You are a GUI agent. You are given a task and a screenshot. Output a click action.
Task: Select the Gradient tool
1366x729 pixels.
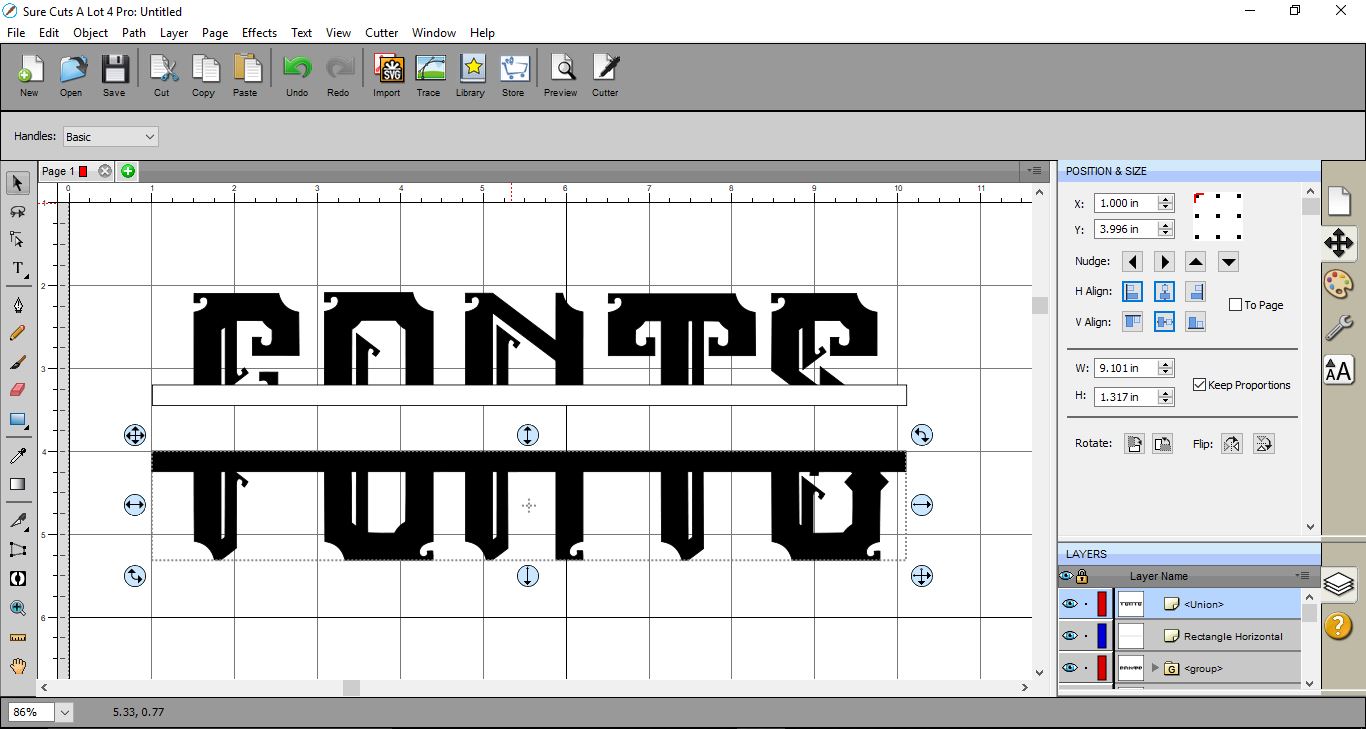coord(18,485)
